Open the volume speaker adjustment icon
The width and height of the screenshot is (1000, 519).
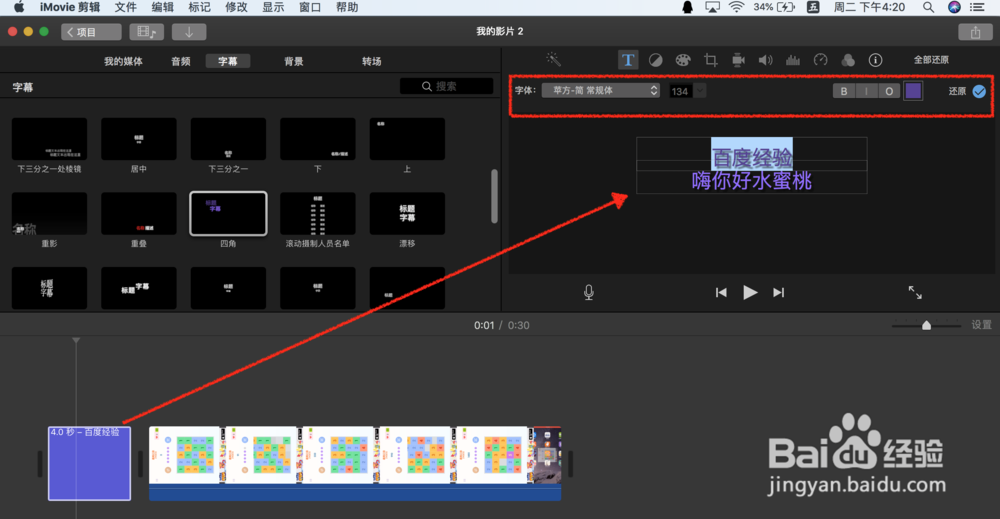(765, 60)
